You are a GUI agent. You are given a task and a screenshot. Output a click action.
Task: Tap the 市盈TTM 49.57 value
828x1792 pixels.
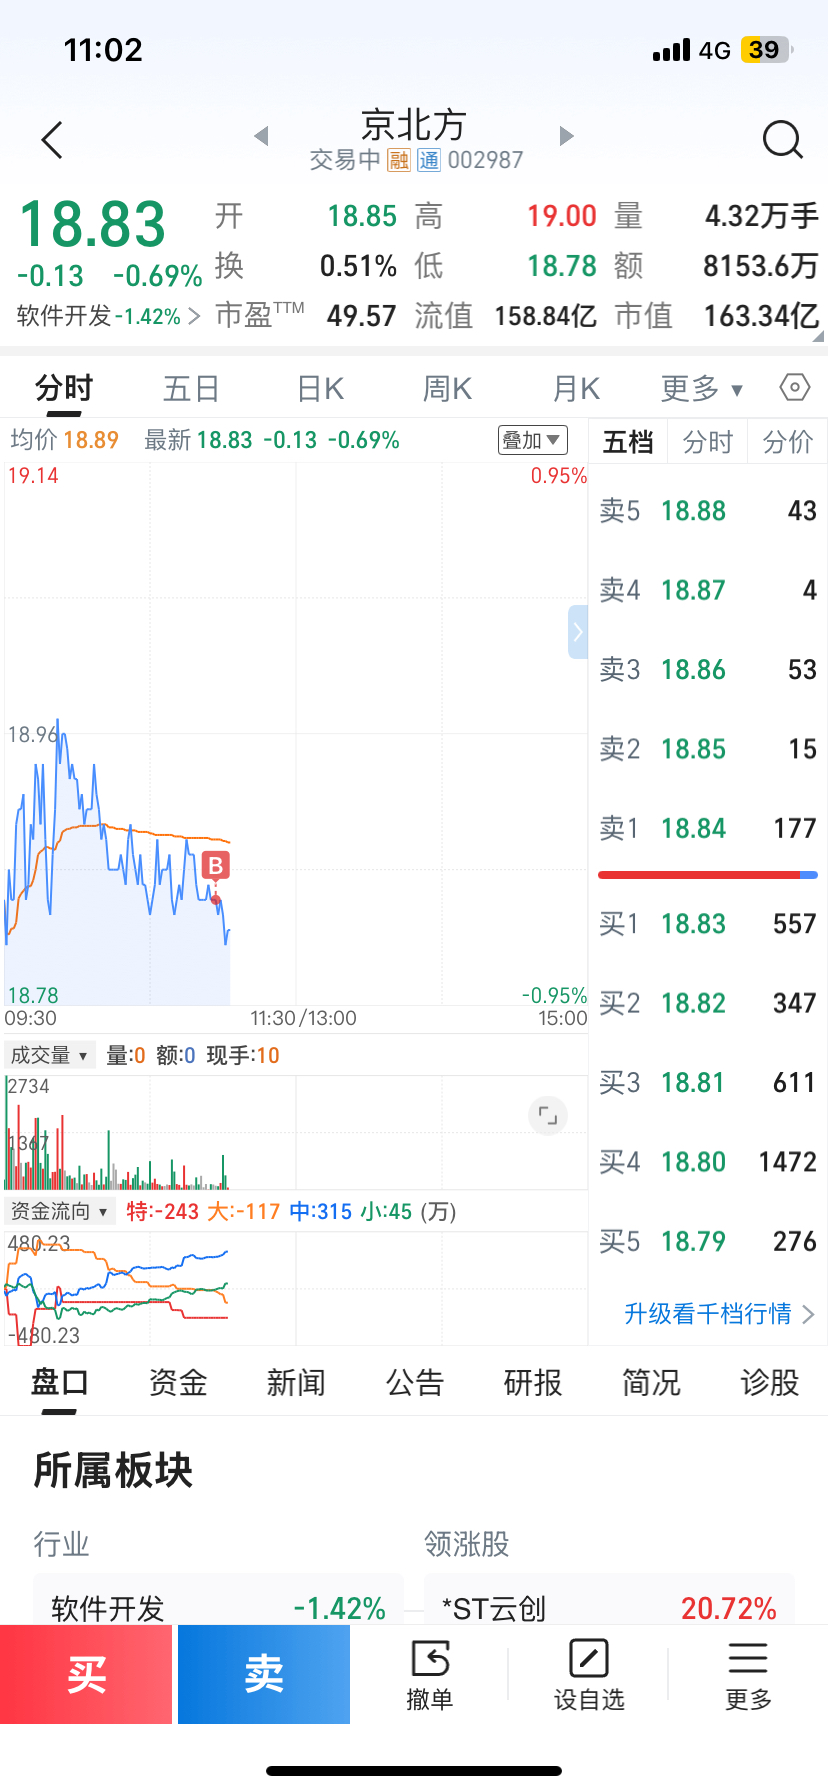(361, 316)
